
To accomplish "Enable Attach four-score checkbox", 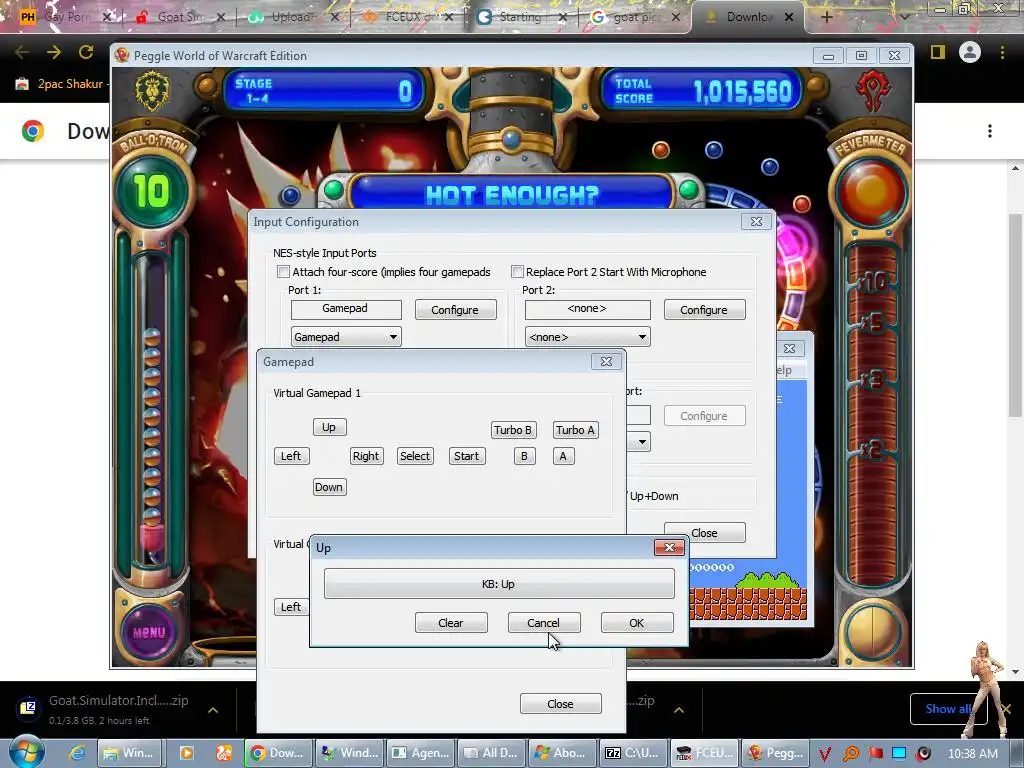I will [x=283, y=272].
